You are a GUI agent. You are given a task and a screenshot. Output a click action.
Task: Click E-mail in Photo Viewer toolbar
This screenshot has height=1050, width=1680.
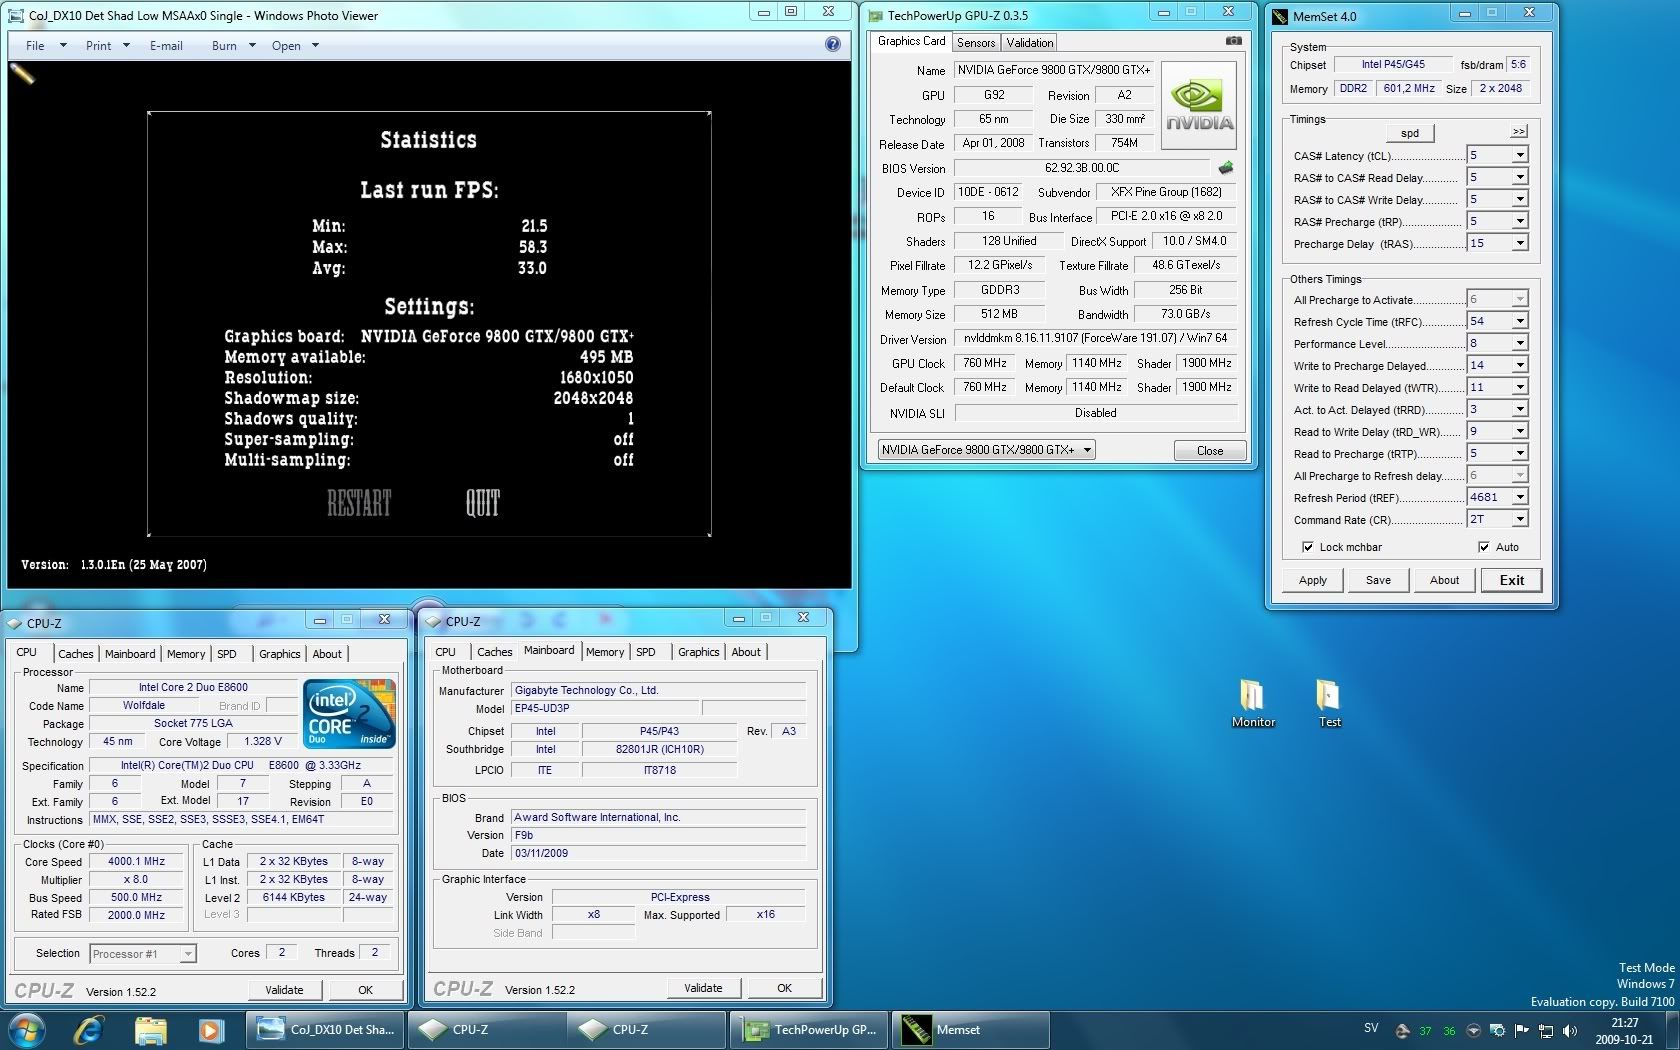pos(166,45)
